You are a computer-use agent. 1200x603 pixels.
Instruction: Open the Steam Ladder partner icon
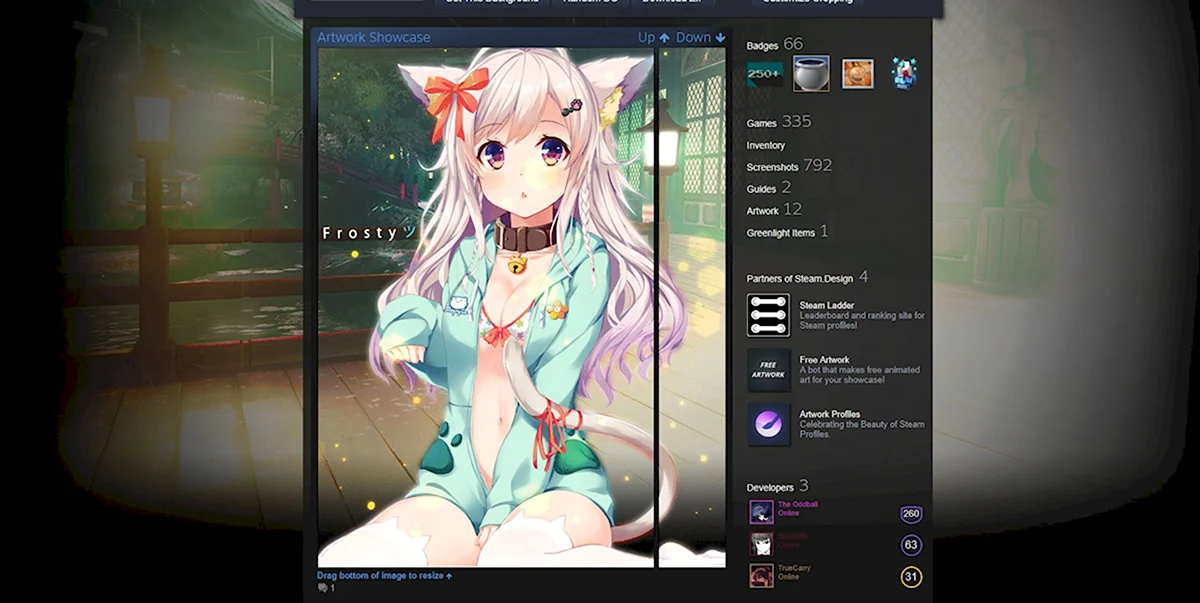tap(768, 315)
